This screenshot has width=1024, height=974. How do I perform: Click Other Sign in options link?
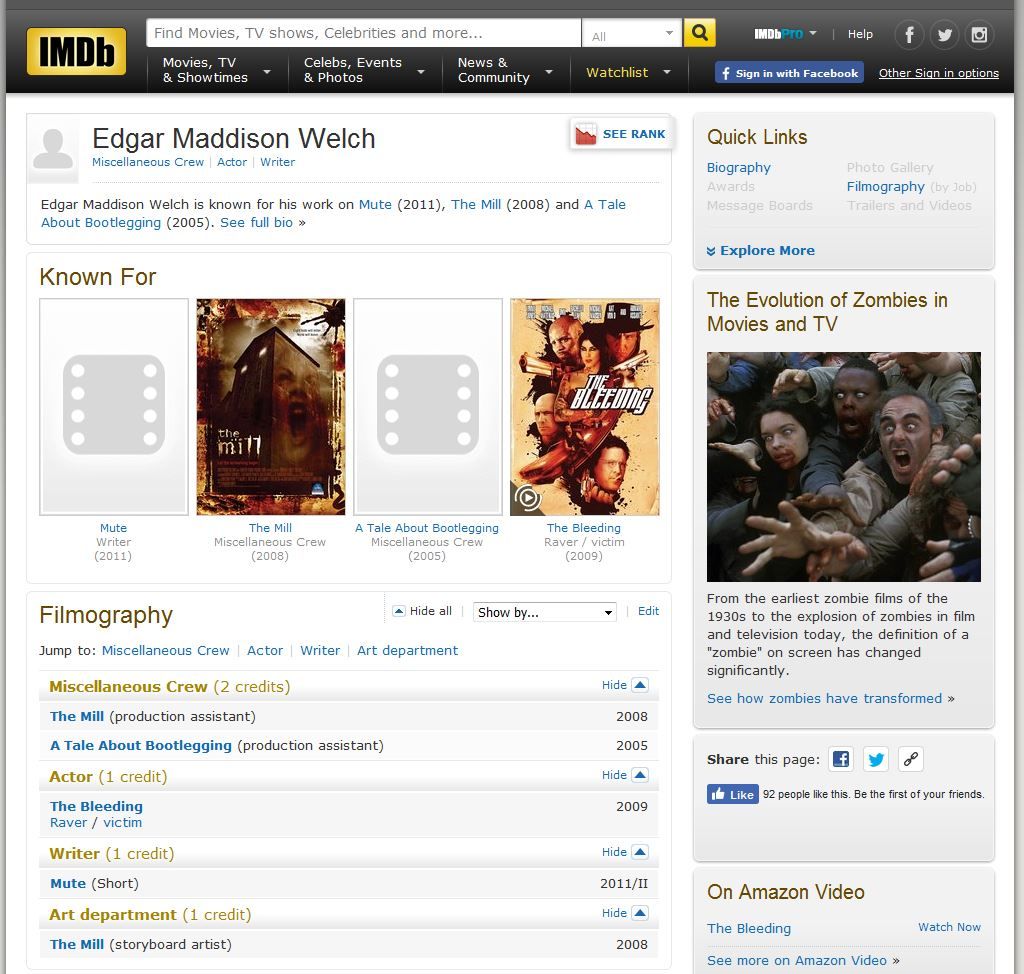pyautogui.click(x=938, y=73)
